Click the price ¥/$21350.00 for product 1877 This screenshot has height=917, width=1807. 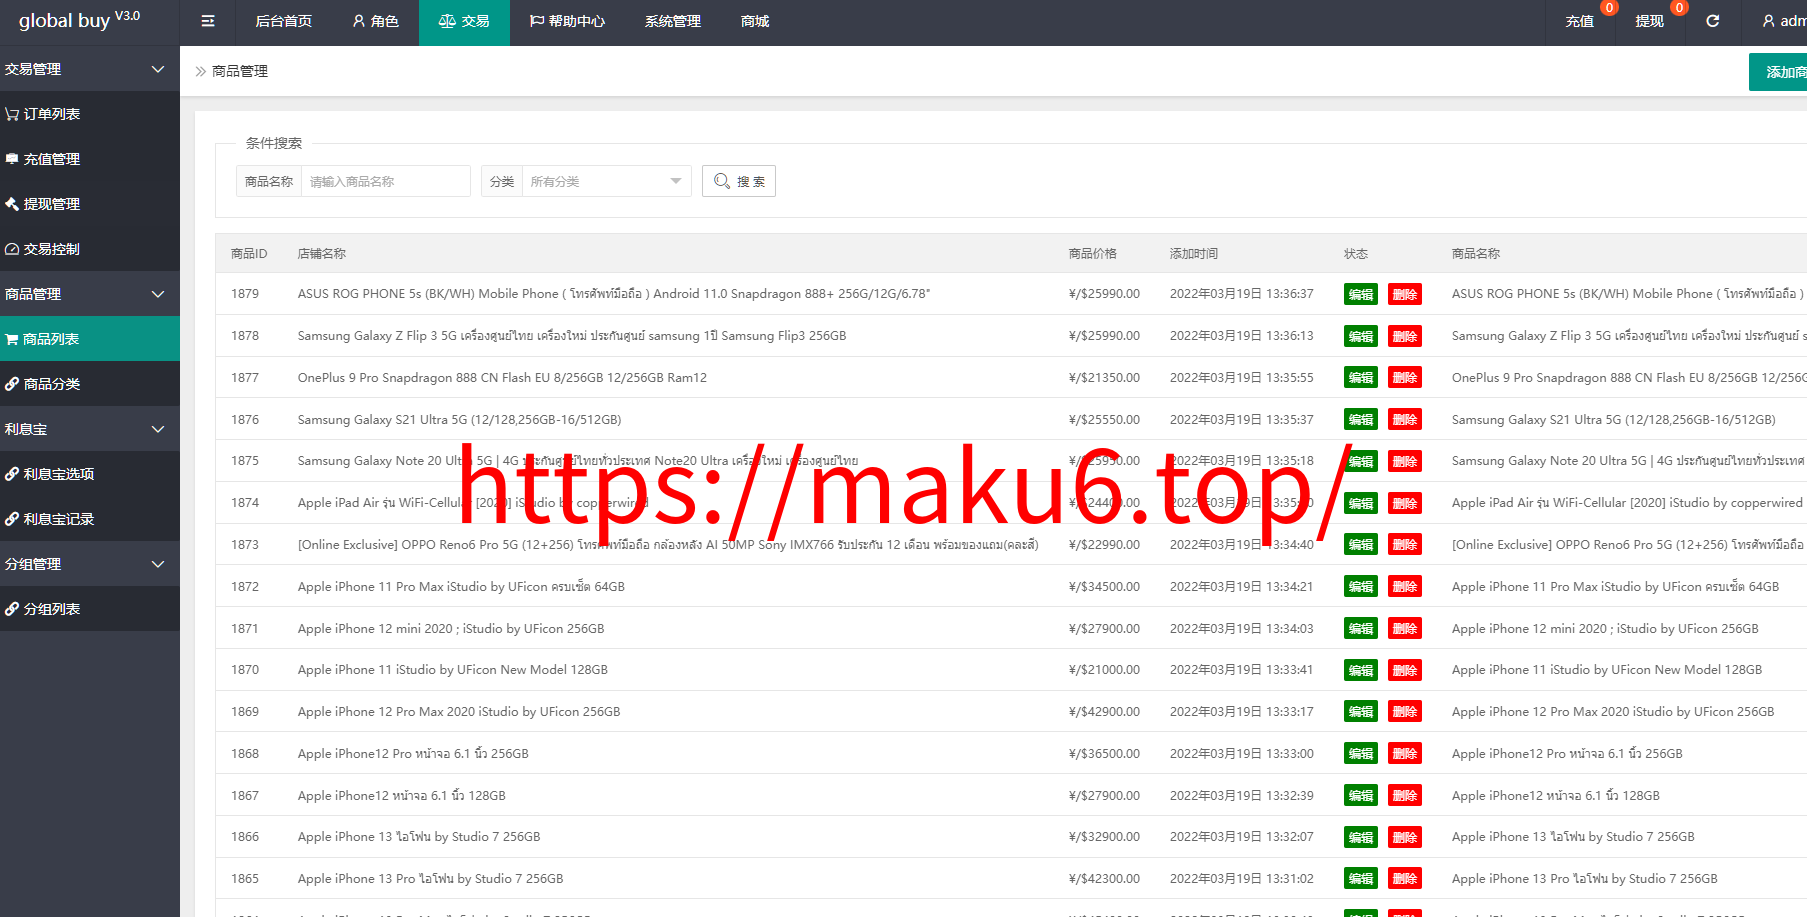pos(1104,378)
